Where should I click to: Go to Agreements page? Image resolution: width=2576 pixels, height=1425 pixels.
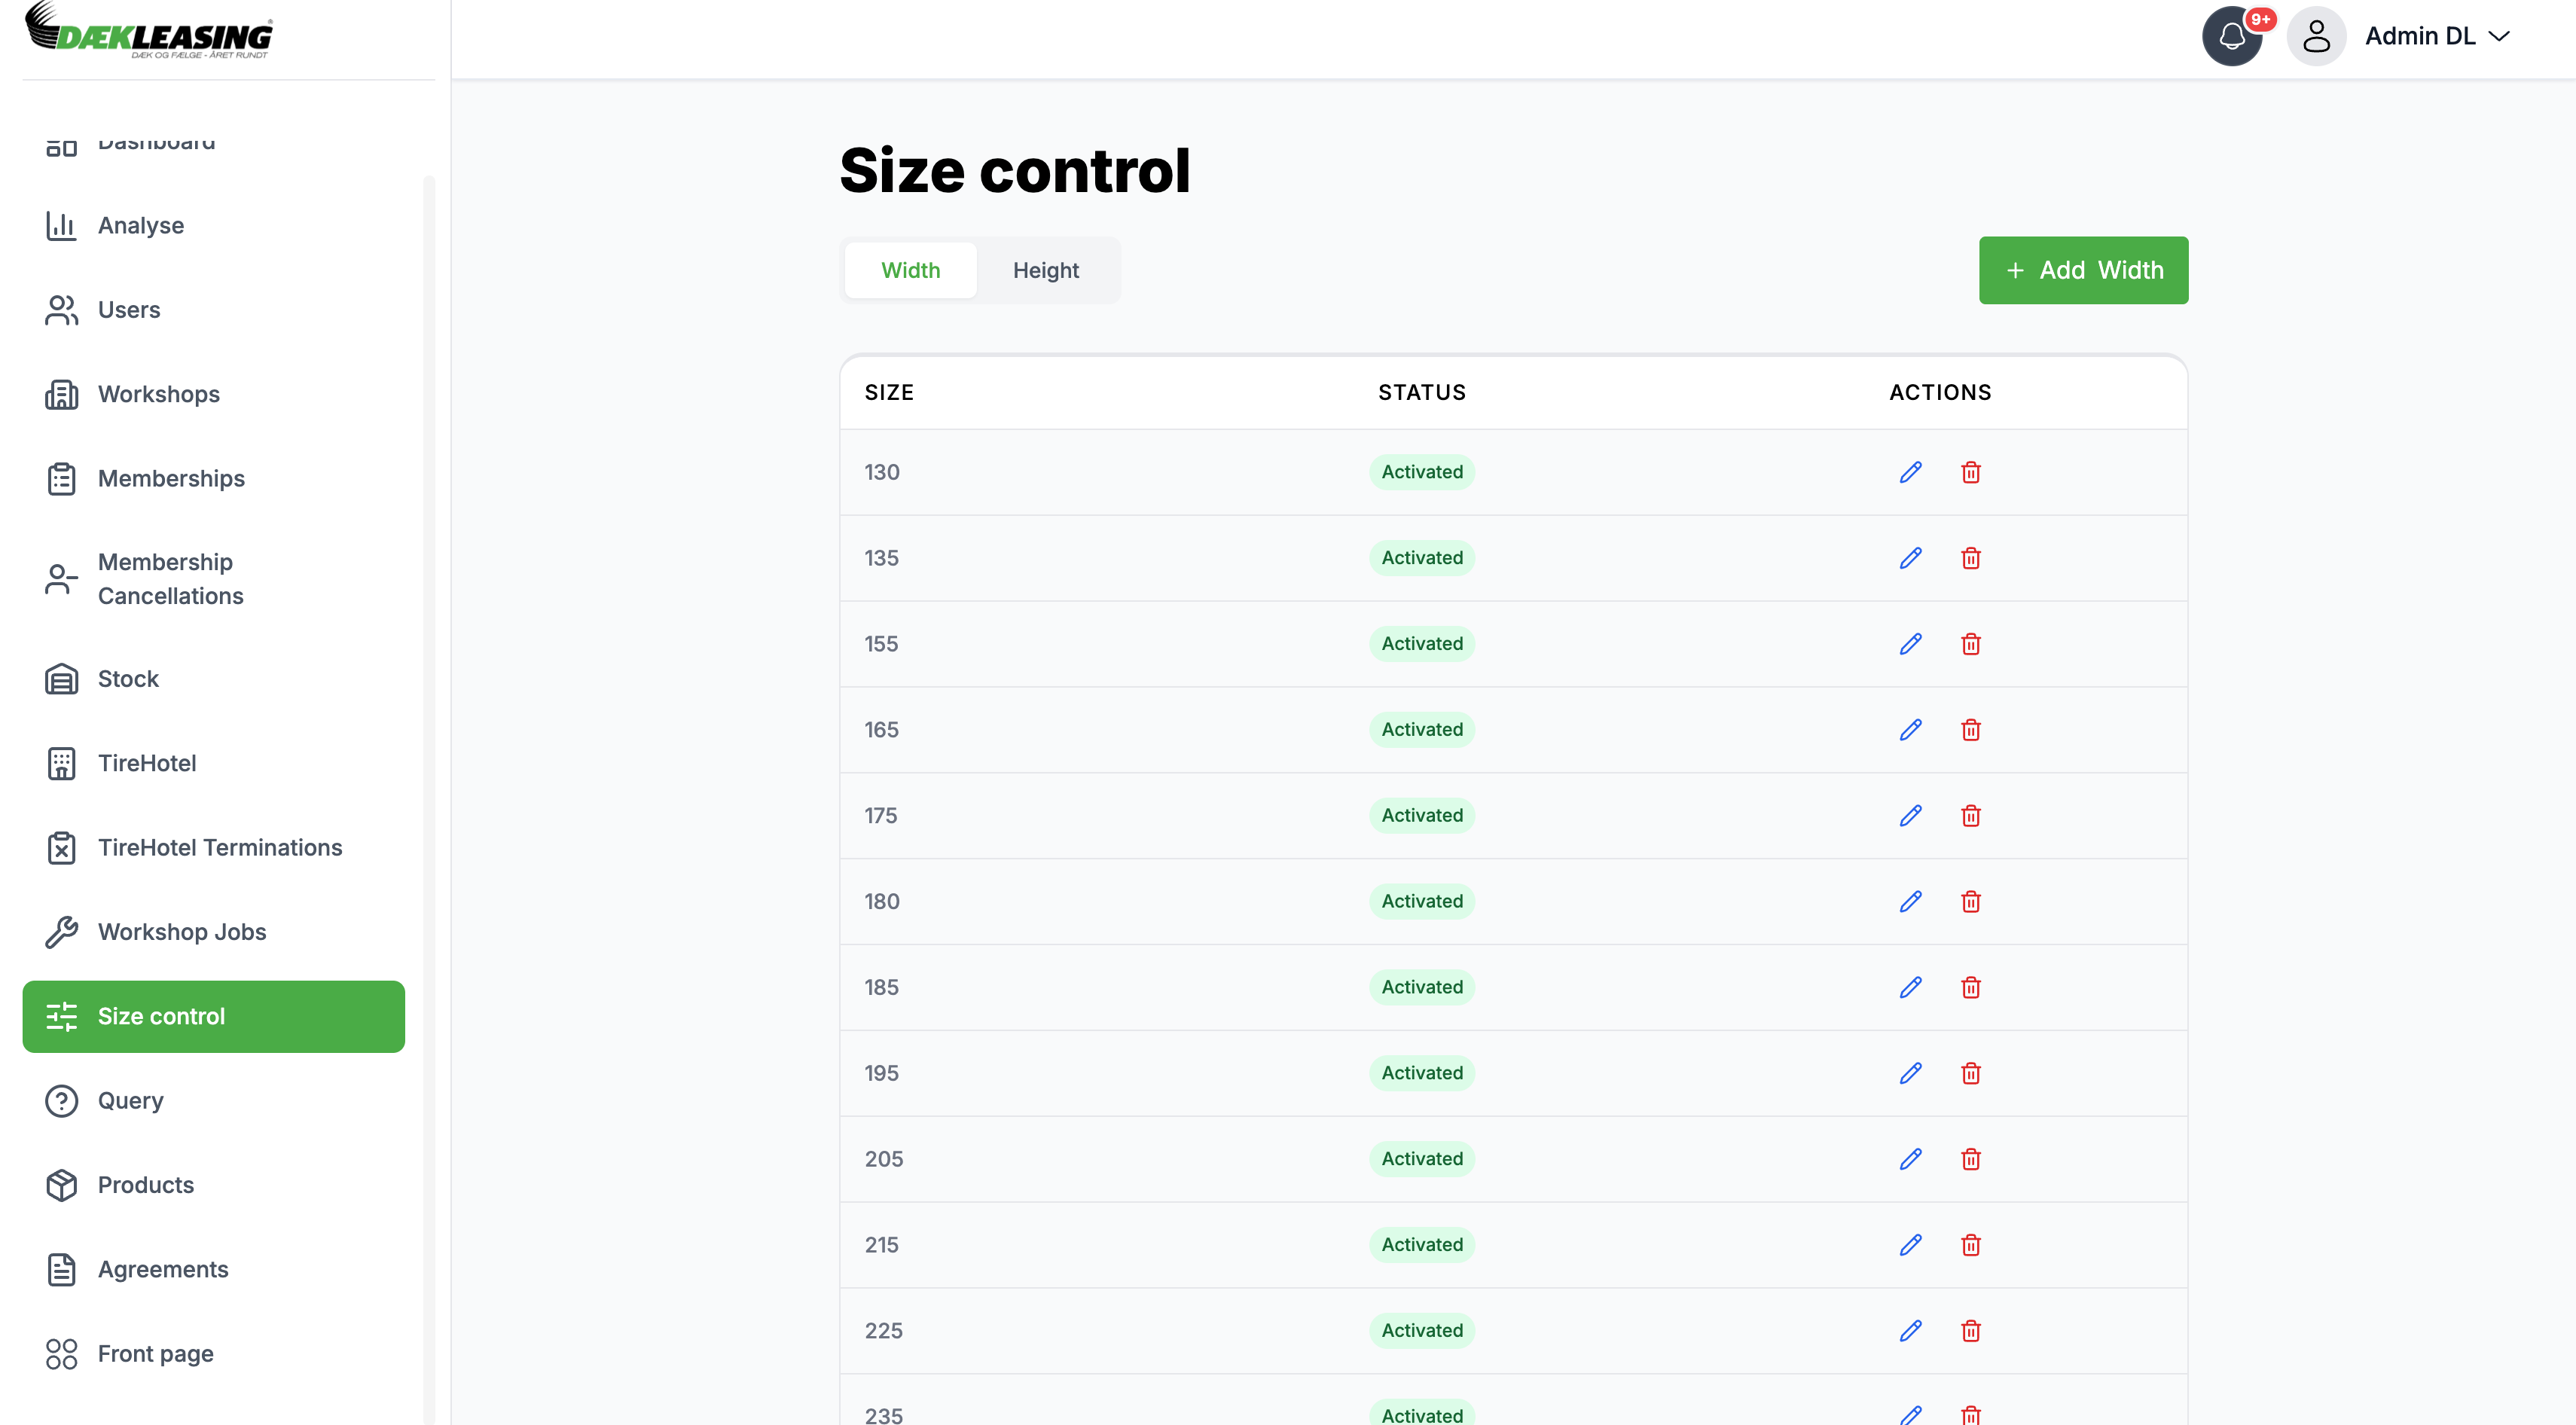point(213,1270)
